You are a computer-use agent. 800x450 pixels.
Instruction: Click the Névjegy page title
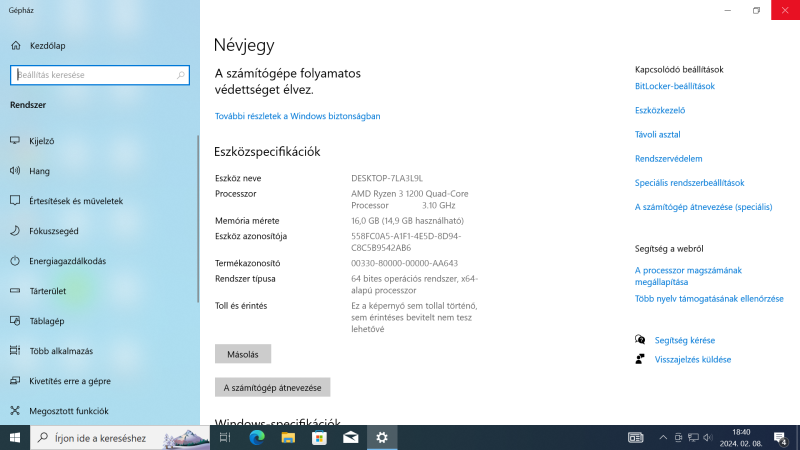(x=244, y=45)
